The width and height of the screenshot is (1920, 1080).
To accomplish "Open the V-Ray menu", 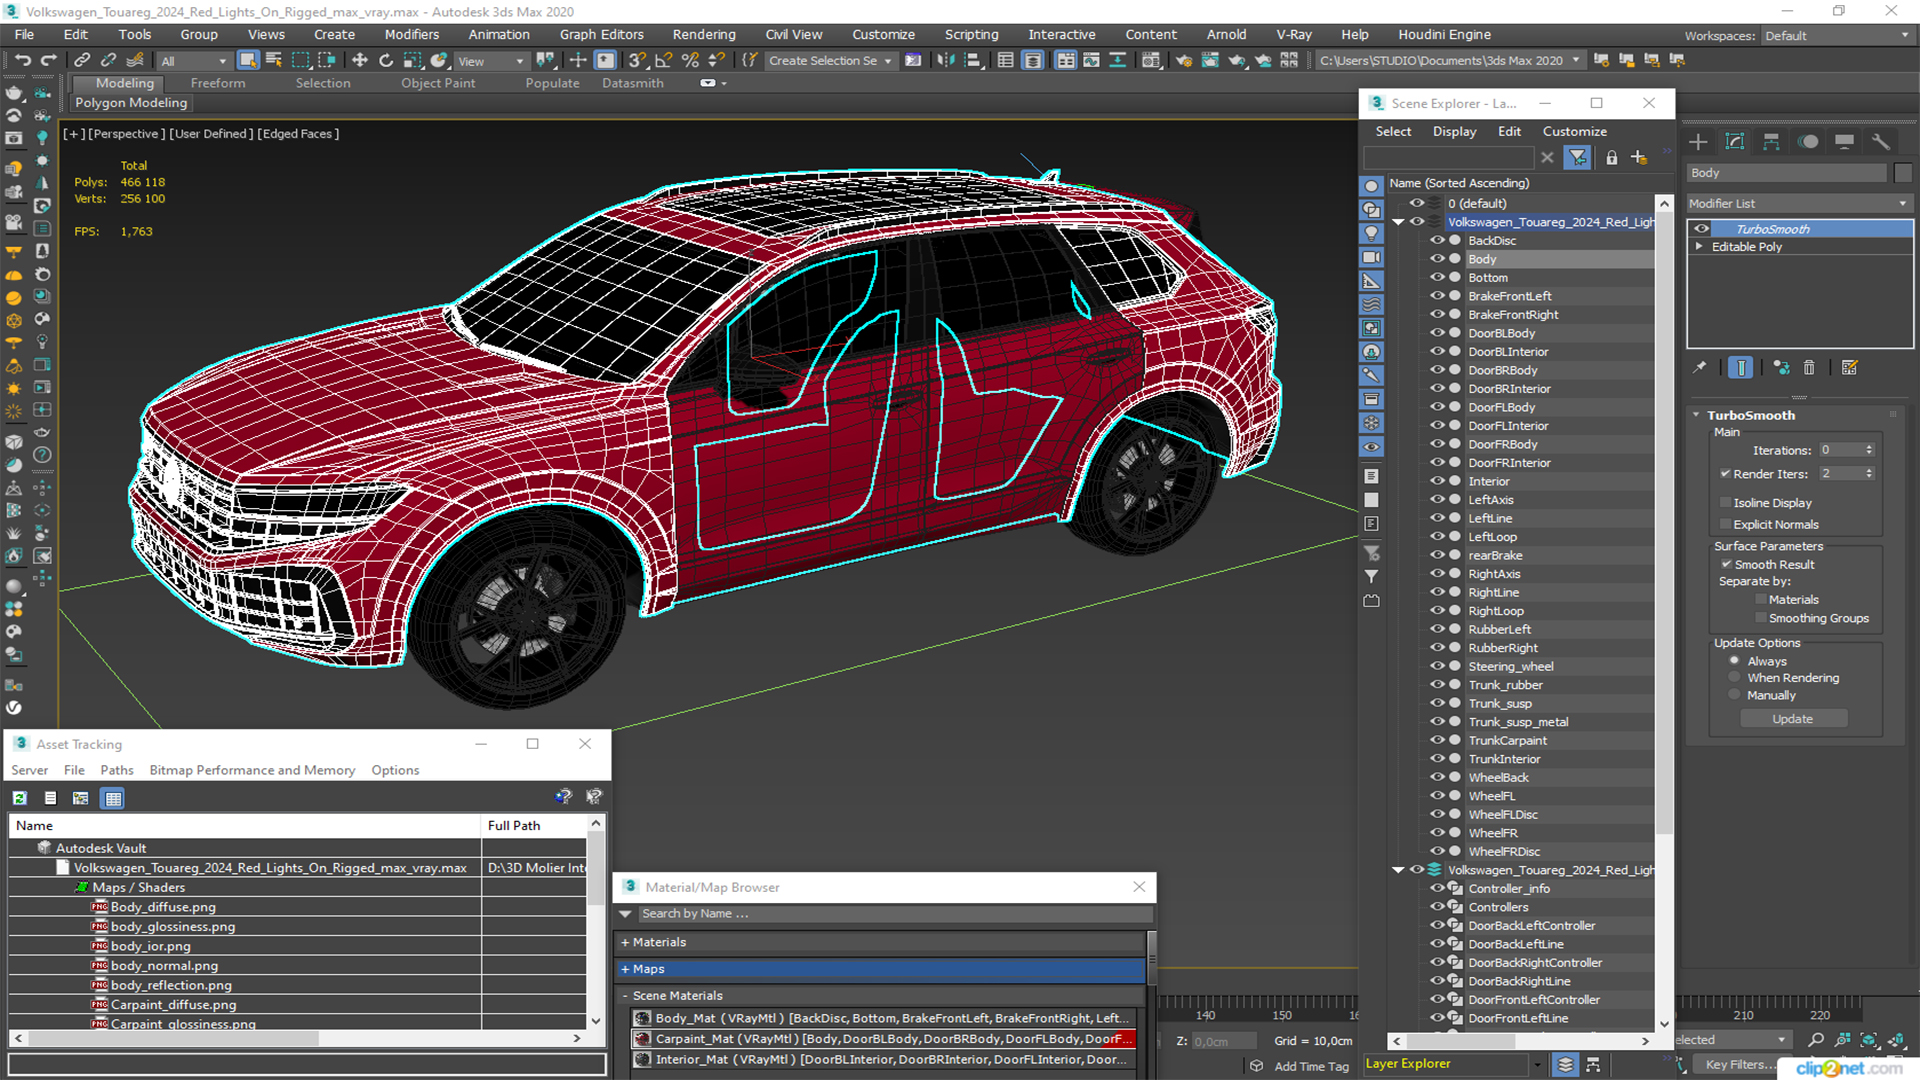I will pyautogui.click(x=1293, y=34).
